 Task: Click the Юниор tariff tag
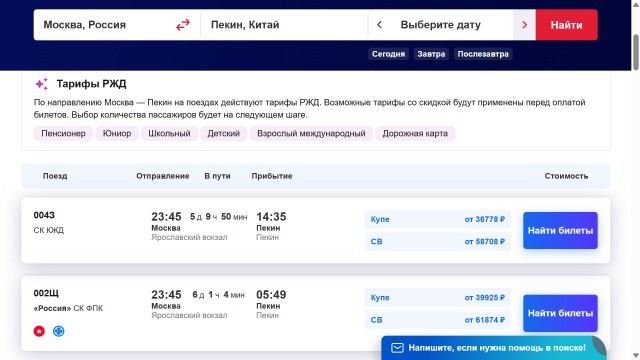tap(117, 133)
